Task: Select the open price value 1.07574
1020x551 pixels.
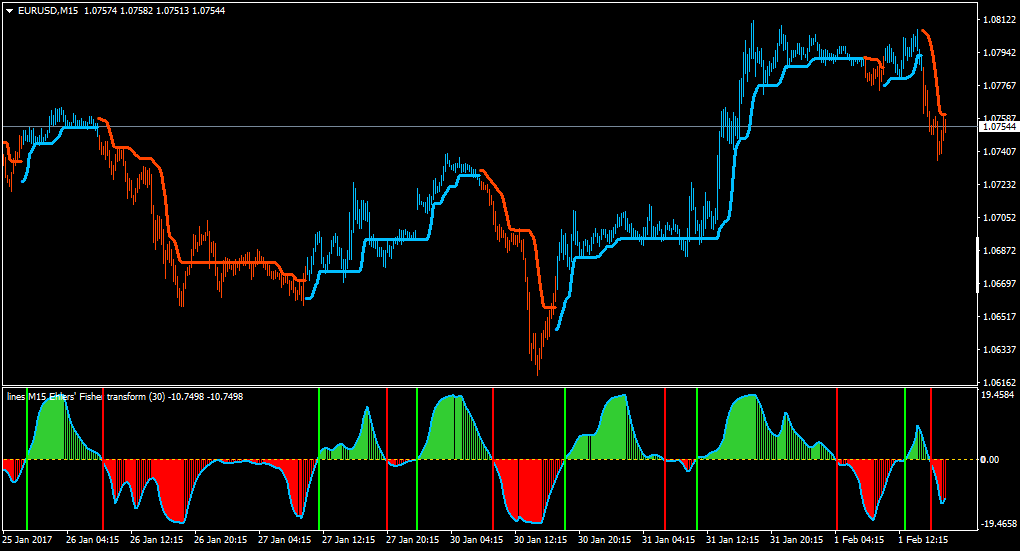Action: coord(101,11)
